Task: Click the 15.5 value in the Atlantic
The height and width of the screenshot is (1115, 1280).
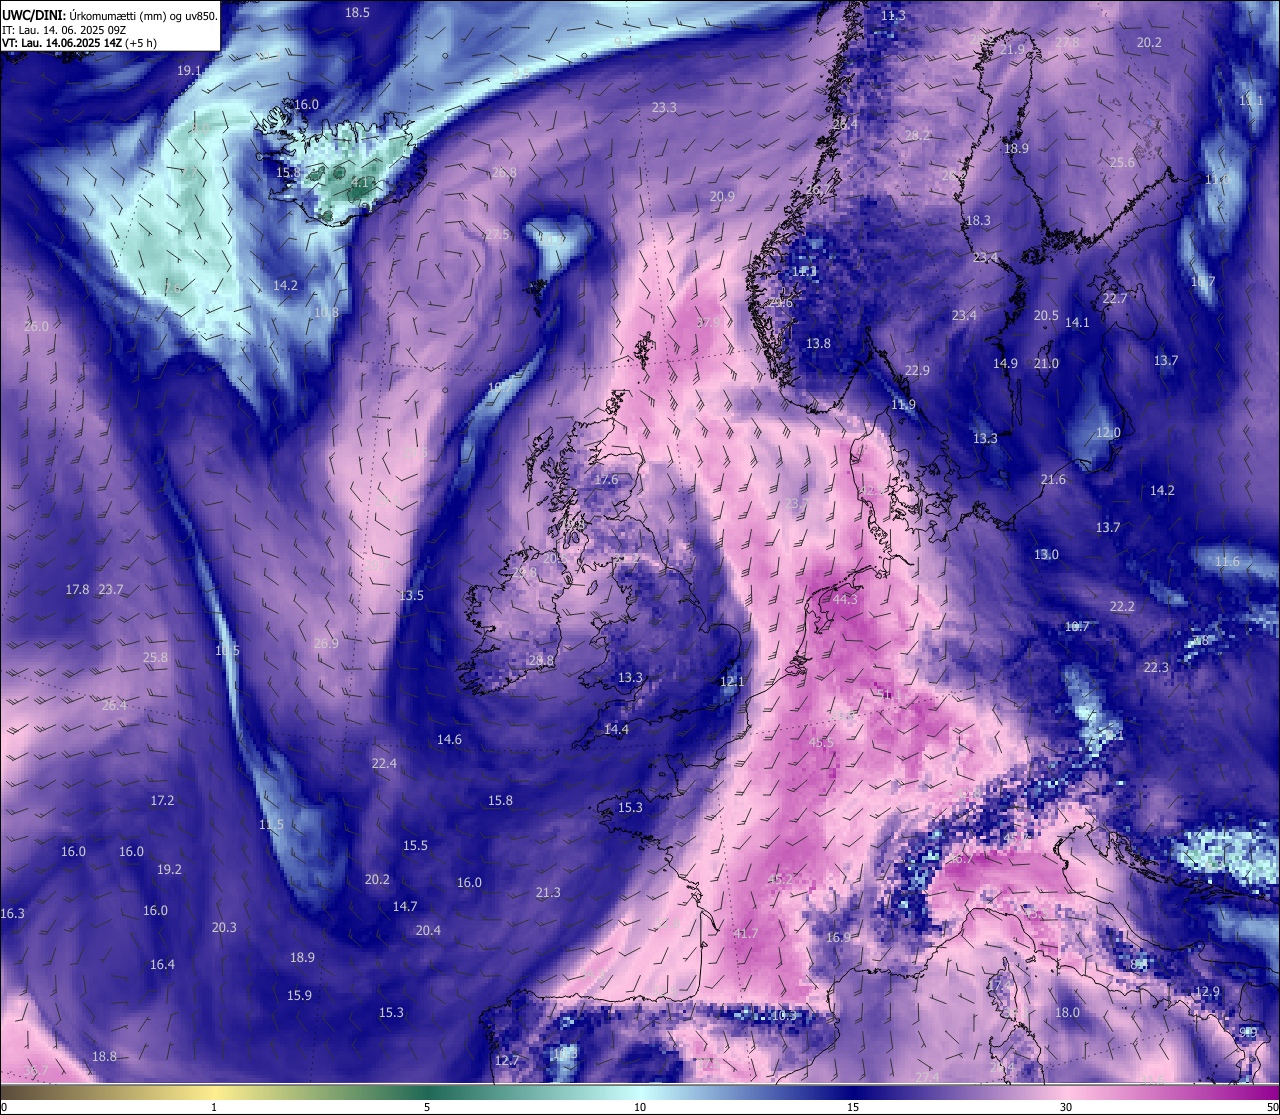Action: 415,845
